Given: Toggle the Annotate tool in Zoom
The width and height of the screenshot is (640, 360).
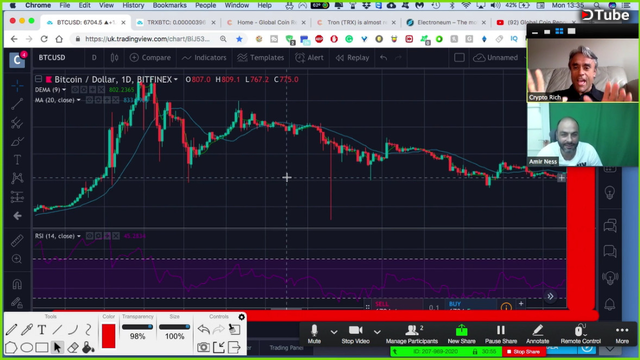Looking at the screenshot, I should pos(538,334).
